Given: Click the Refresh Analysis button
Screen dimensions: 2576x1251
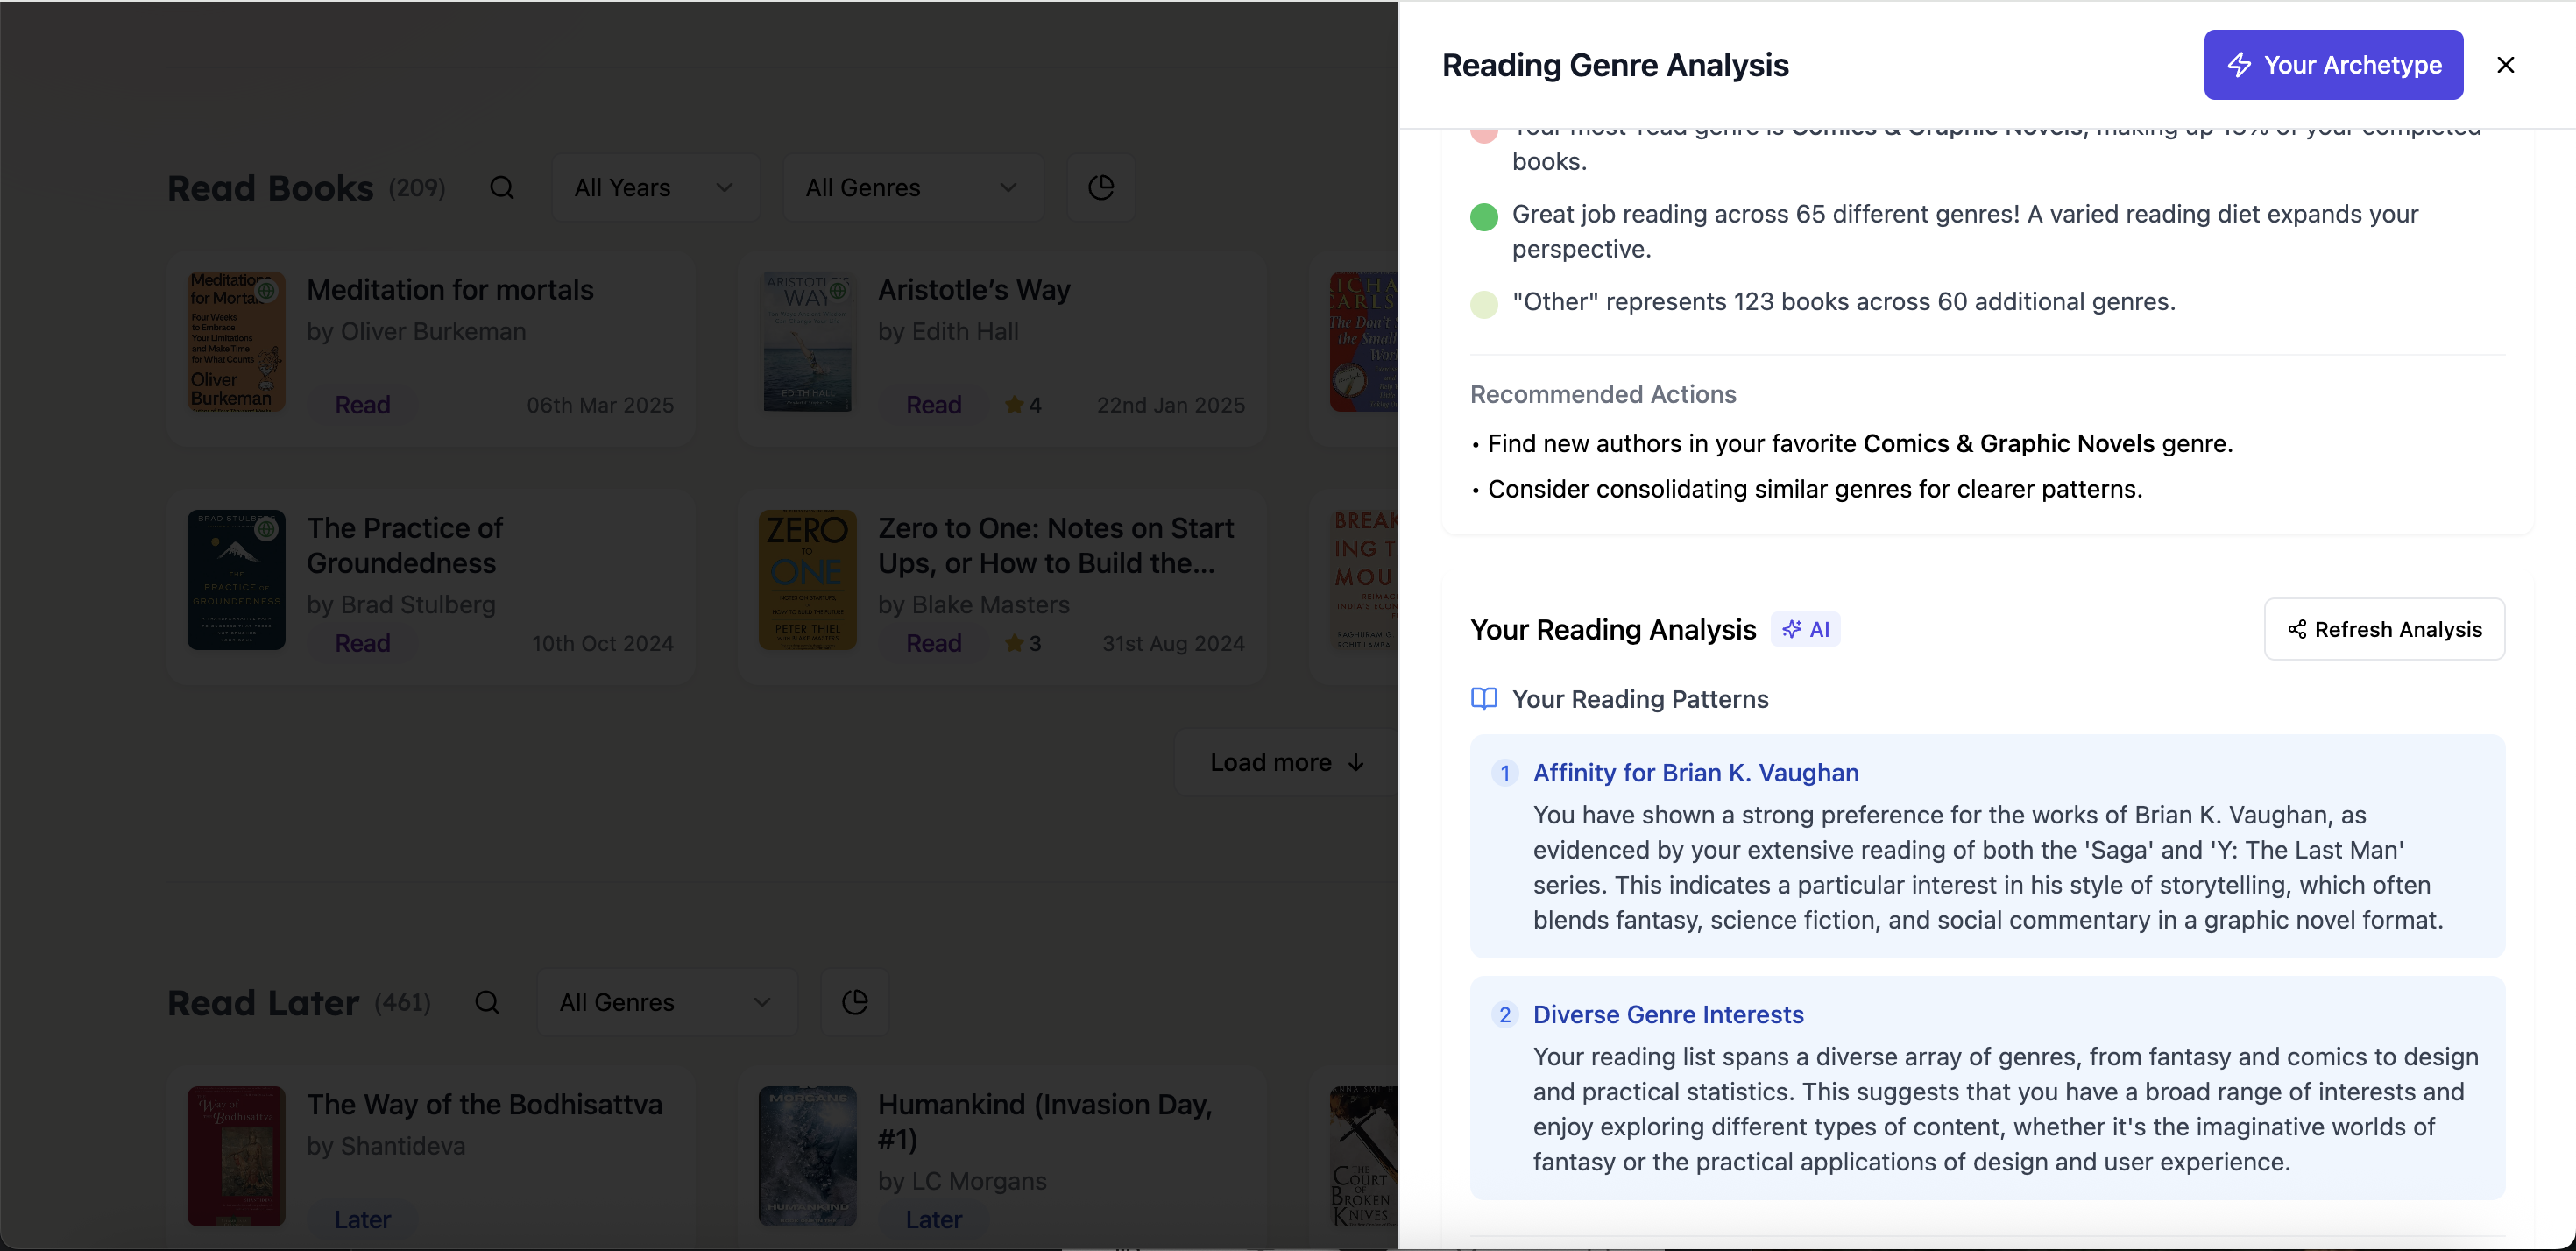Looking at the screenshot, I should click(2384, 629).
